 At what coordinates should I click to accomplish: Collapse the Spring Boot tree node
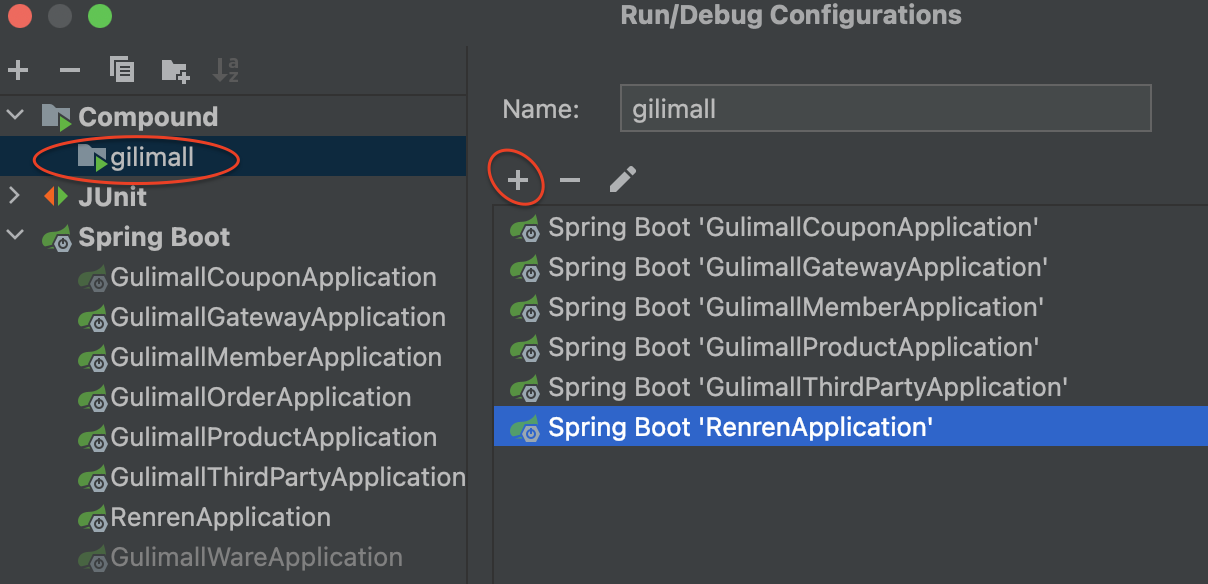pyautogui.click(x=16, y=236)
